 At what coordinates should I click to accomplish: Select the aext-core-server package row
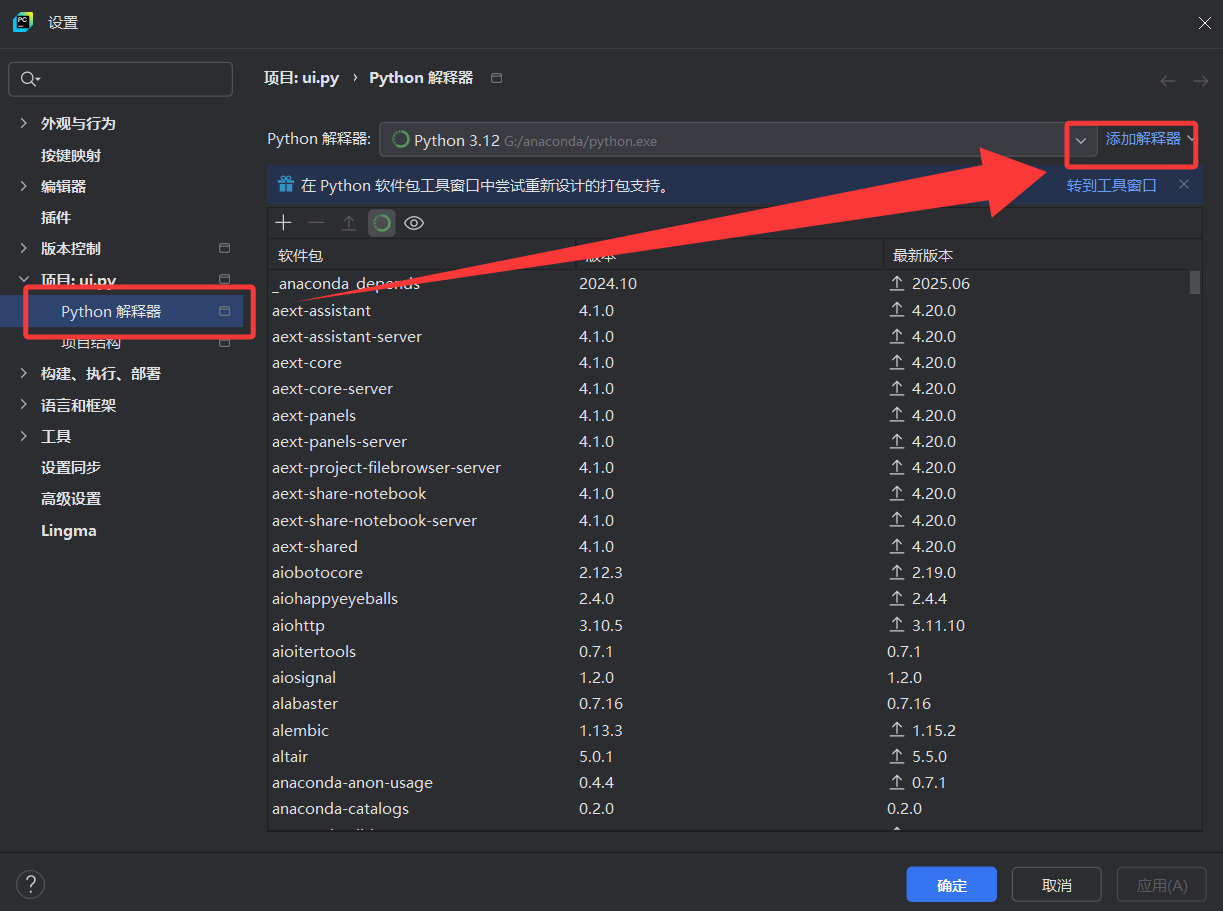tap(729, 388)
